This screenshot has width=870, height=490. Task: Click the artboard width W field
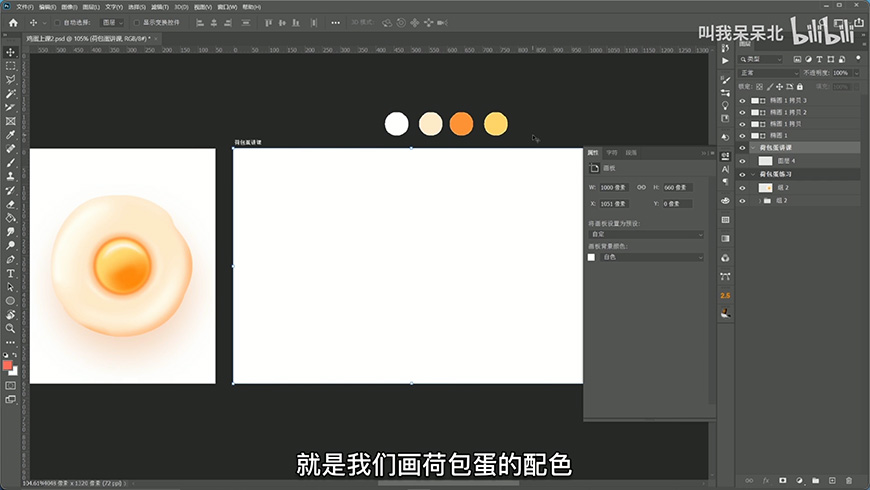(614, 188)
